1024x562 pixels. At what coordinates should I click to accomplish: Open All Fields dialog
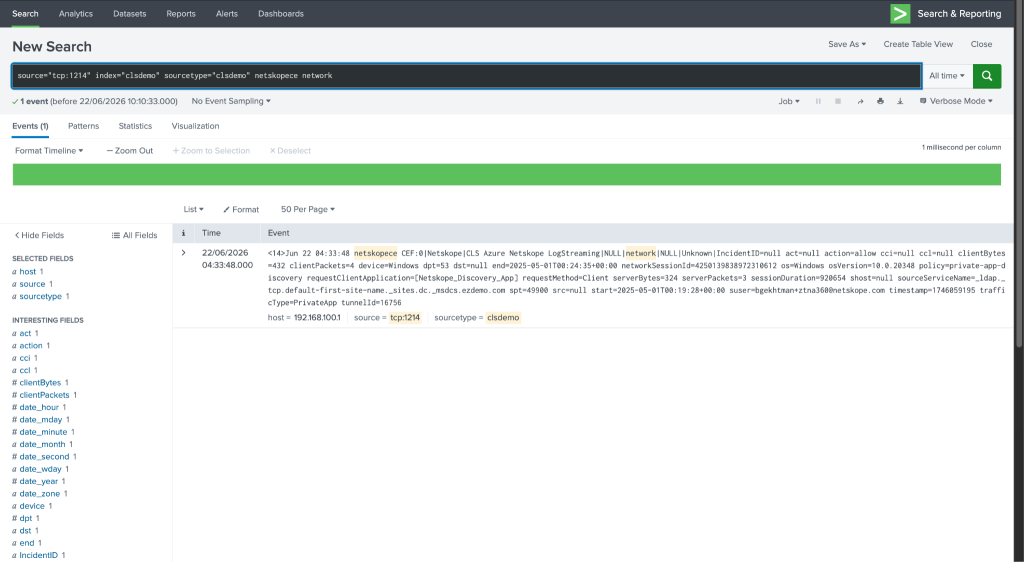tap(135, 236)
